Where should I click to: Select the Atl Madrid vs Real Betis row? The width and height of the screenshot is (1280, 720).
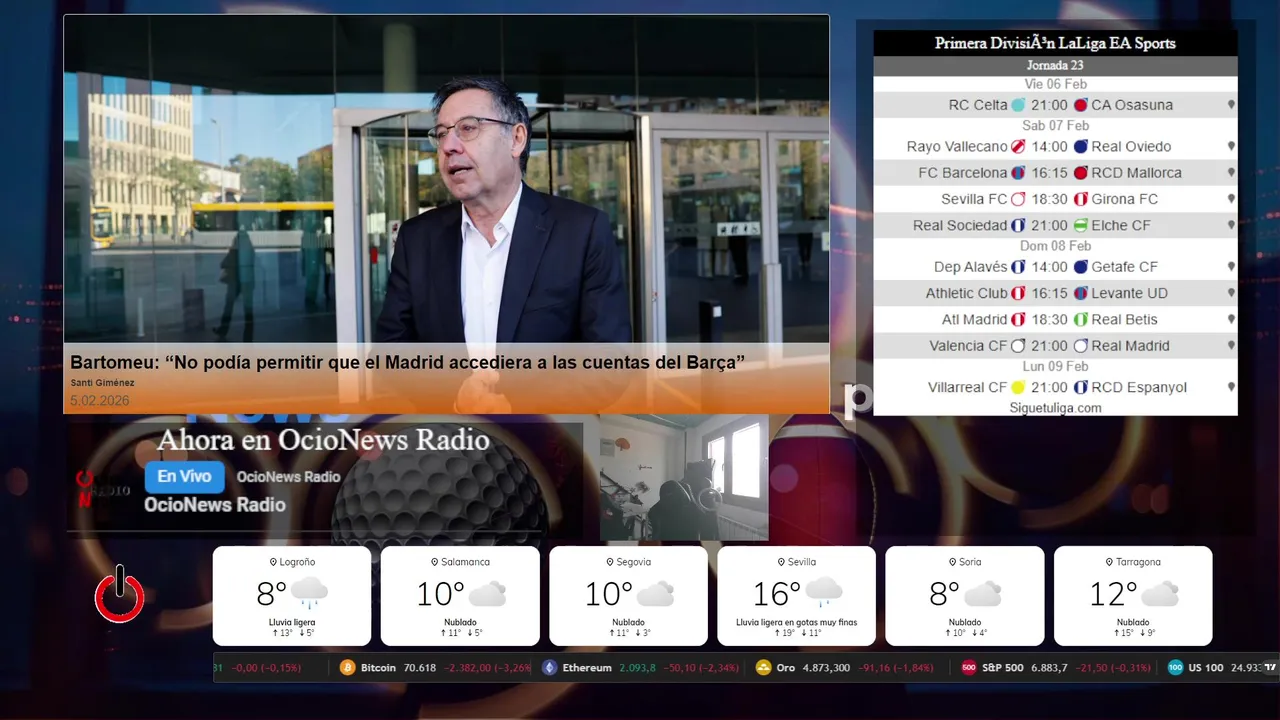(1055, 319)
